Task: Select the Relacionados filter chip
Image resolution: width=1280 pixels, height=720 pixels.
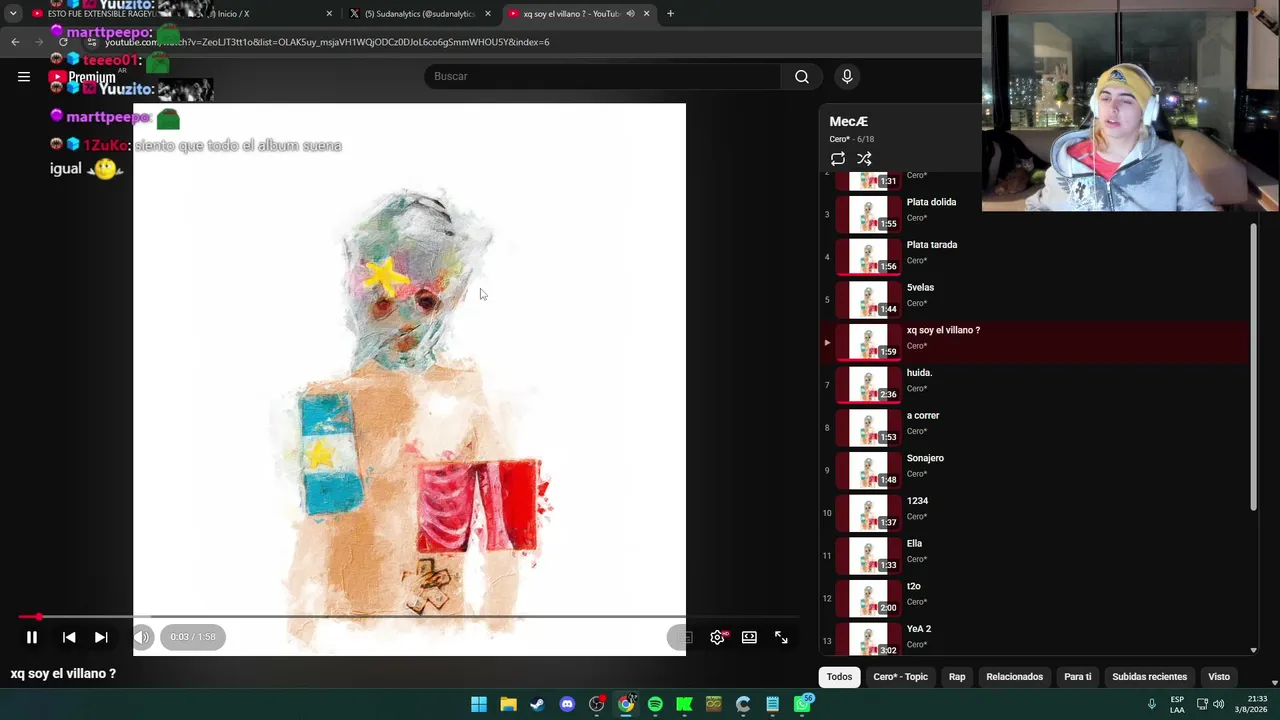Action: coord(1015,677)
